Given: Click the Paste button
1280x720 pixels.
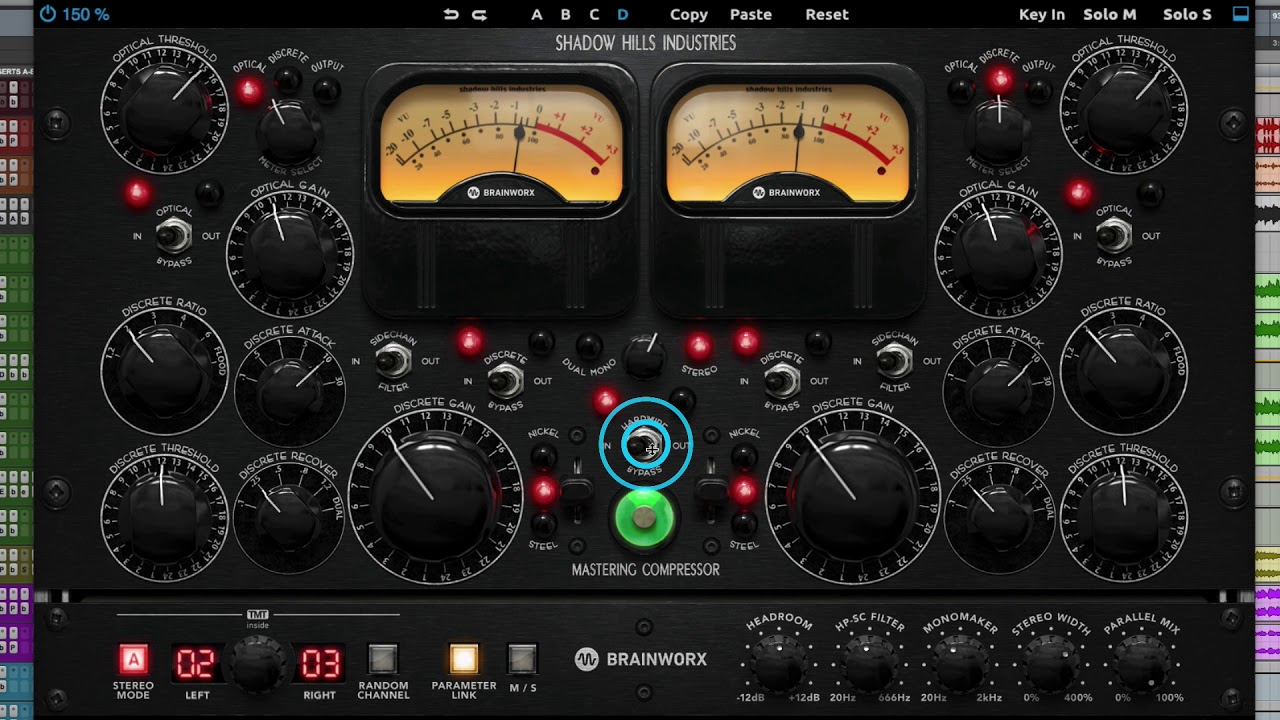Looking at the screenshot, I should click(x=751, y=14).
